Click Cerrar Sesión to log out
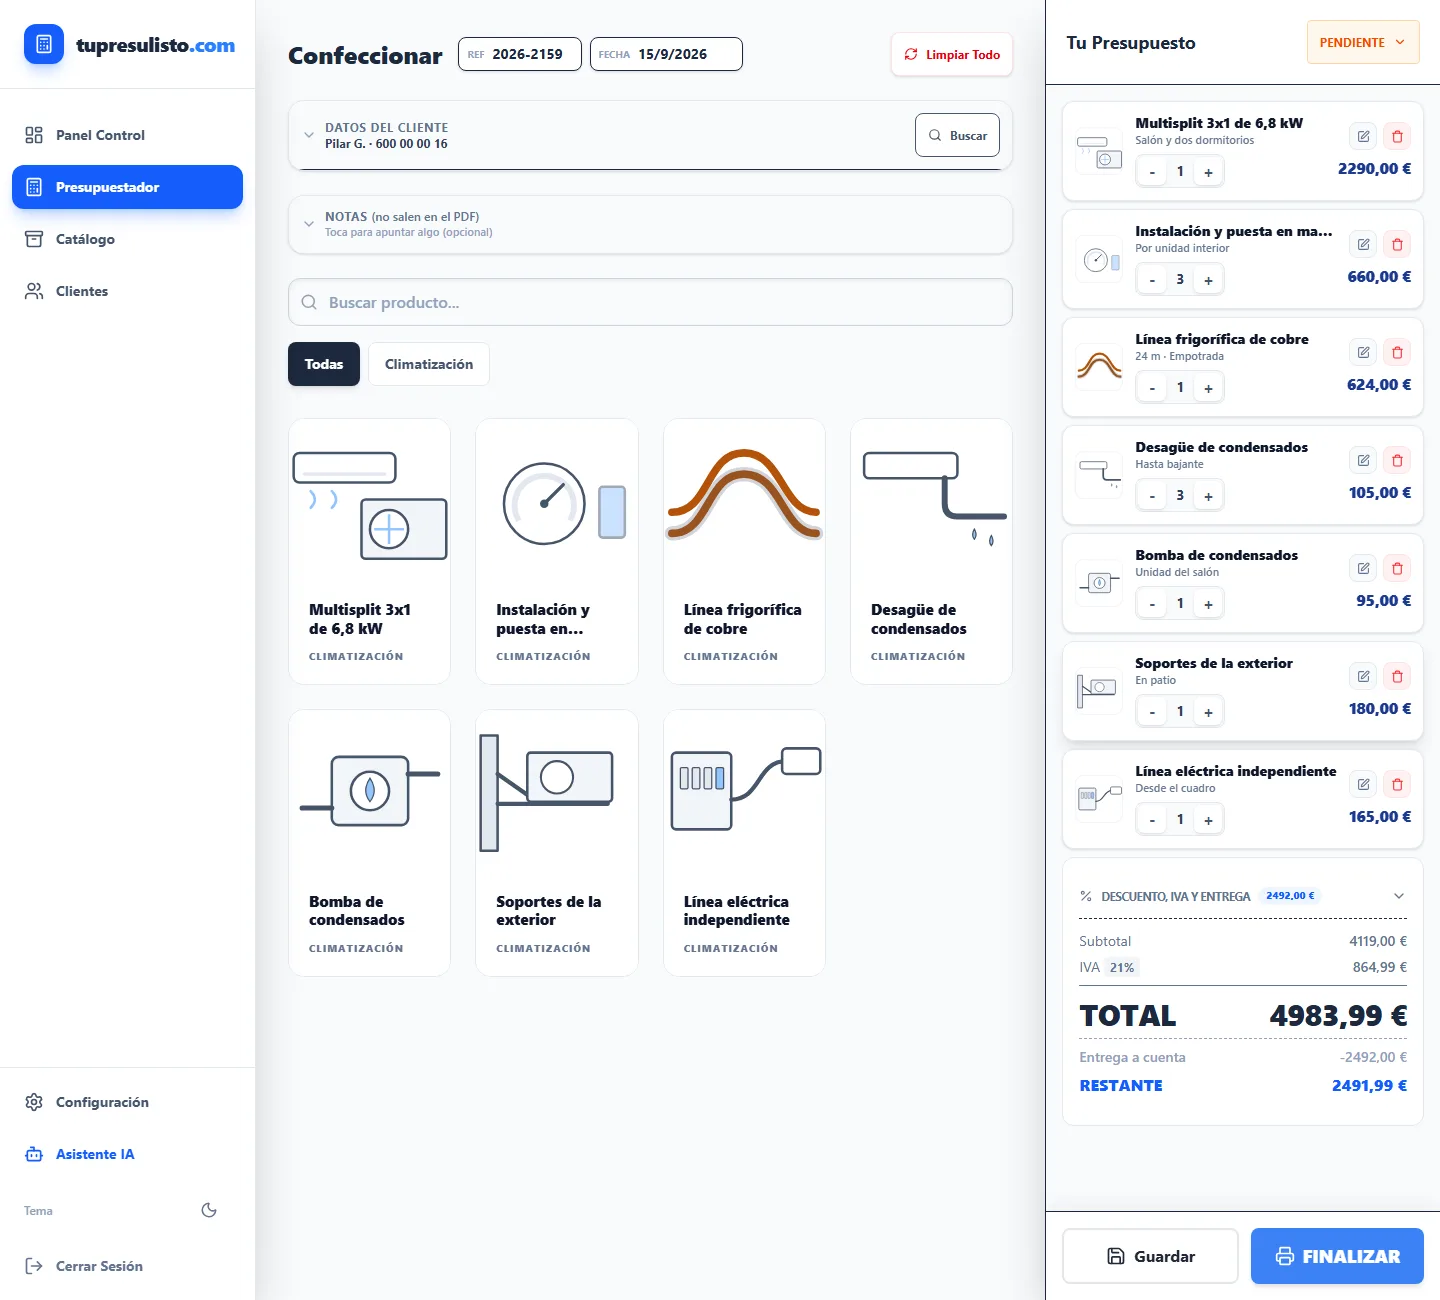 click(127, 1266)
